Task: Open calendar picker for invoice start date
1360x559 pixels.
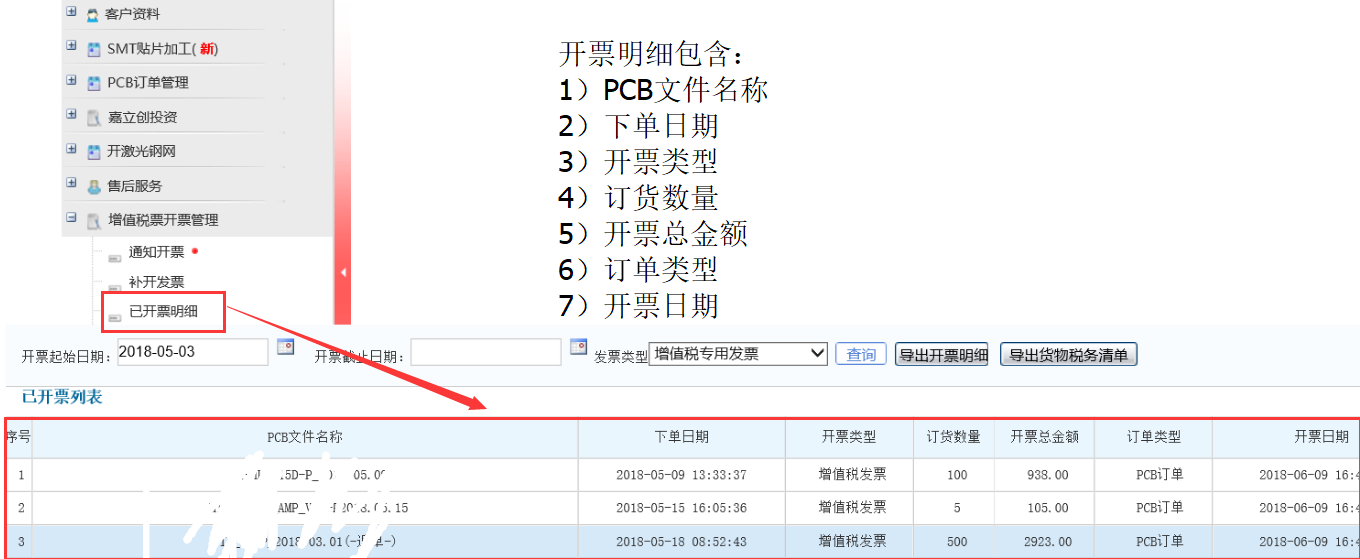Action: tap(286, 347)
